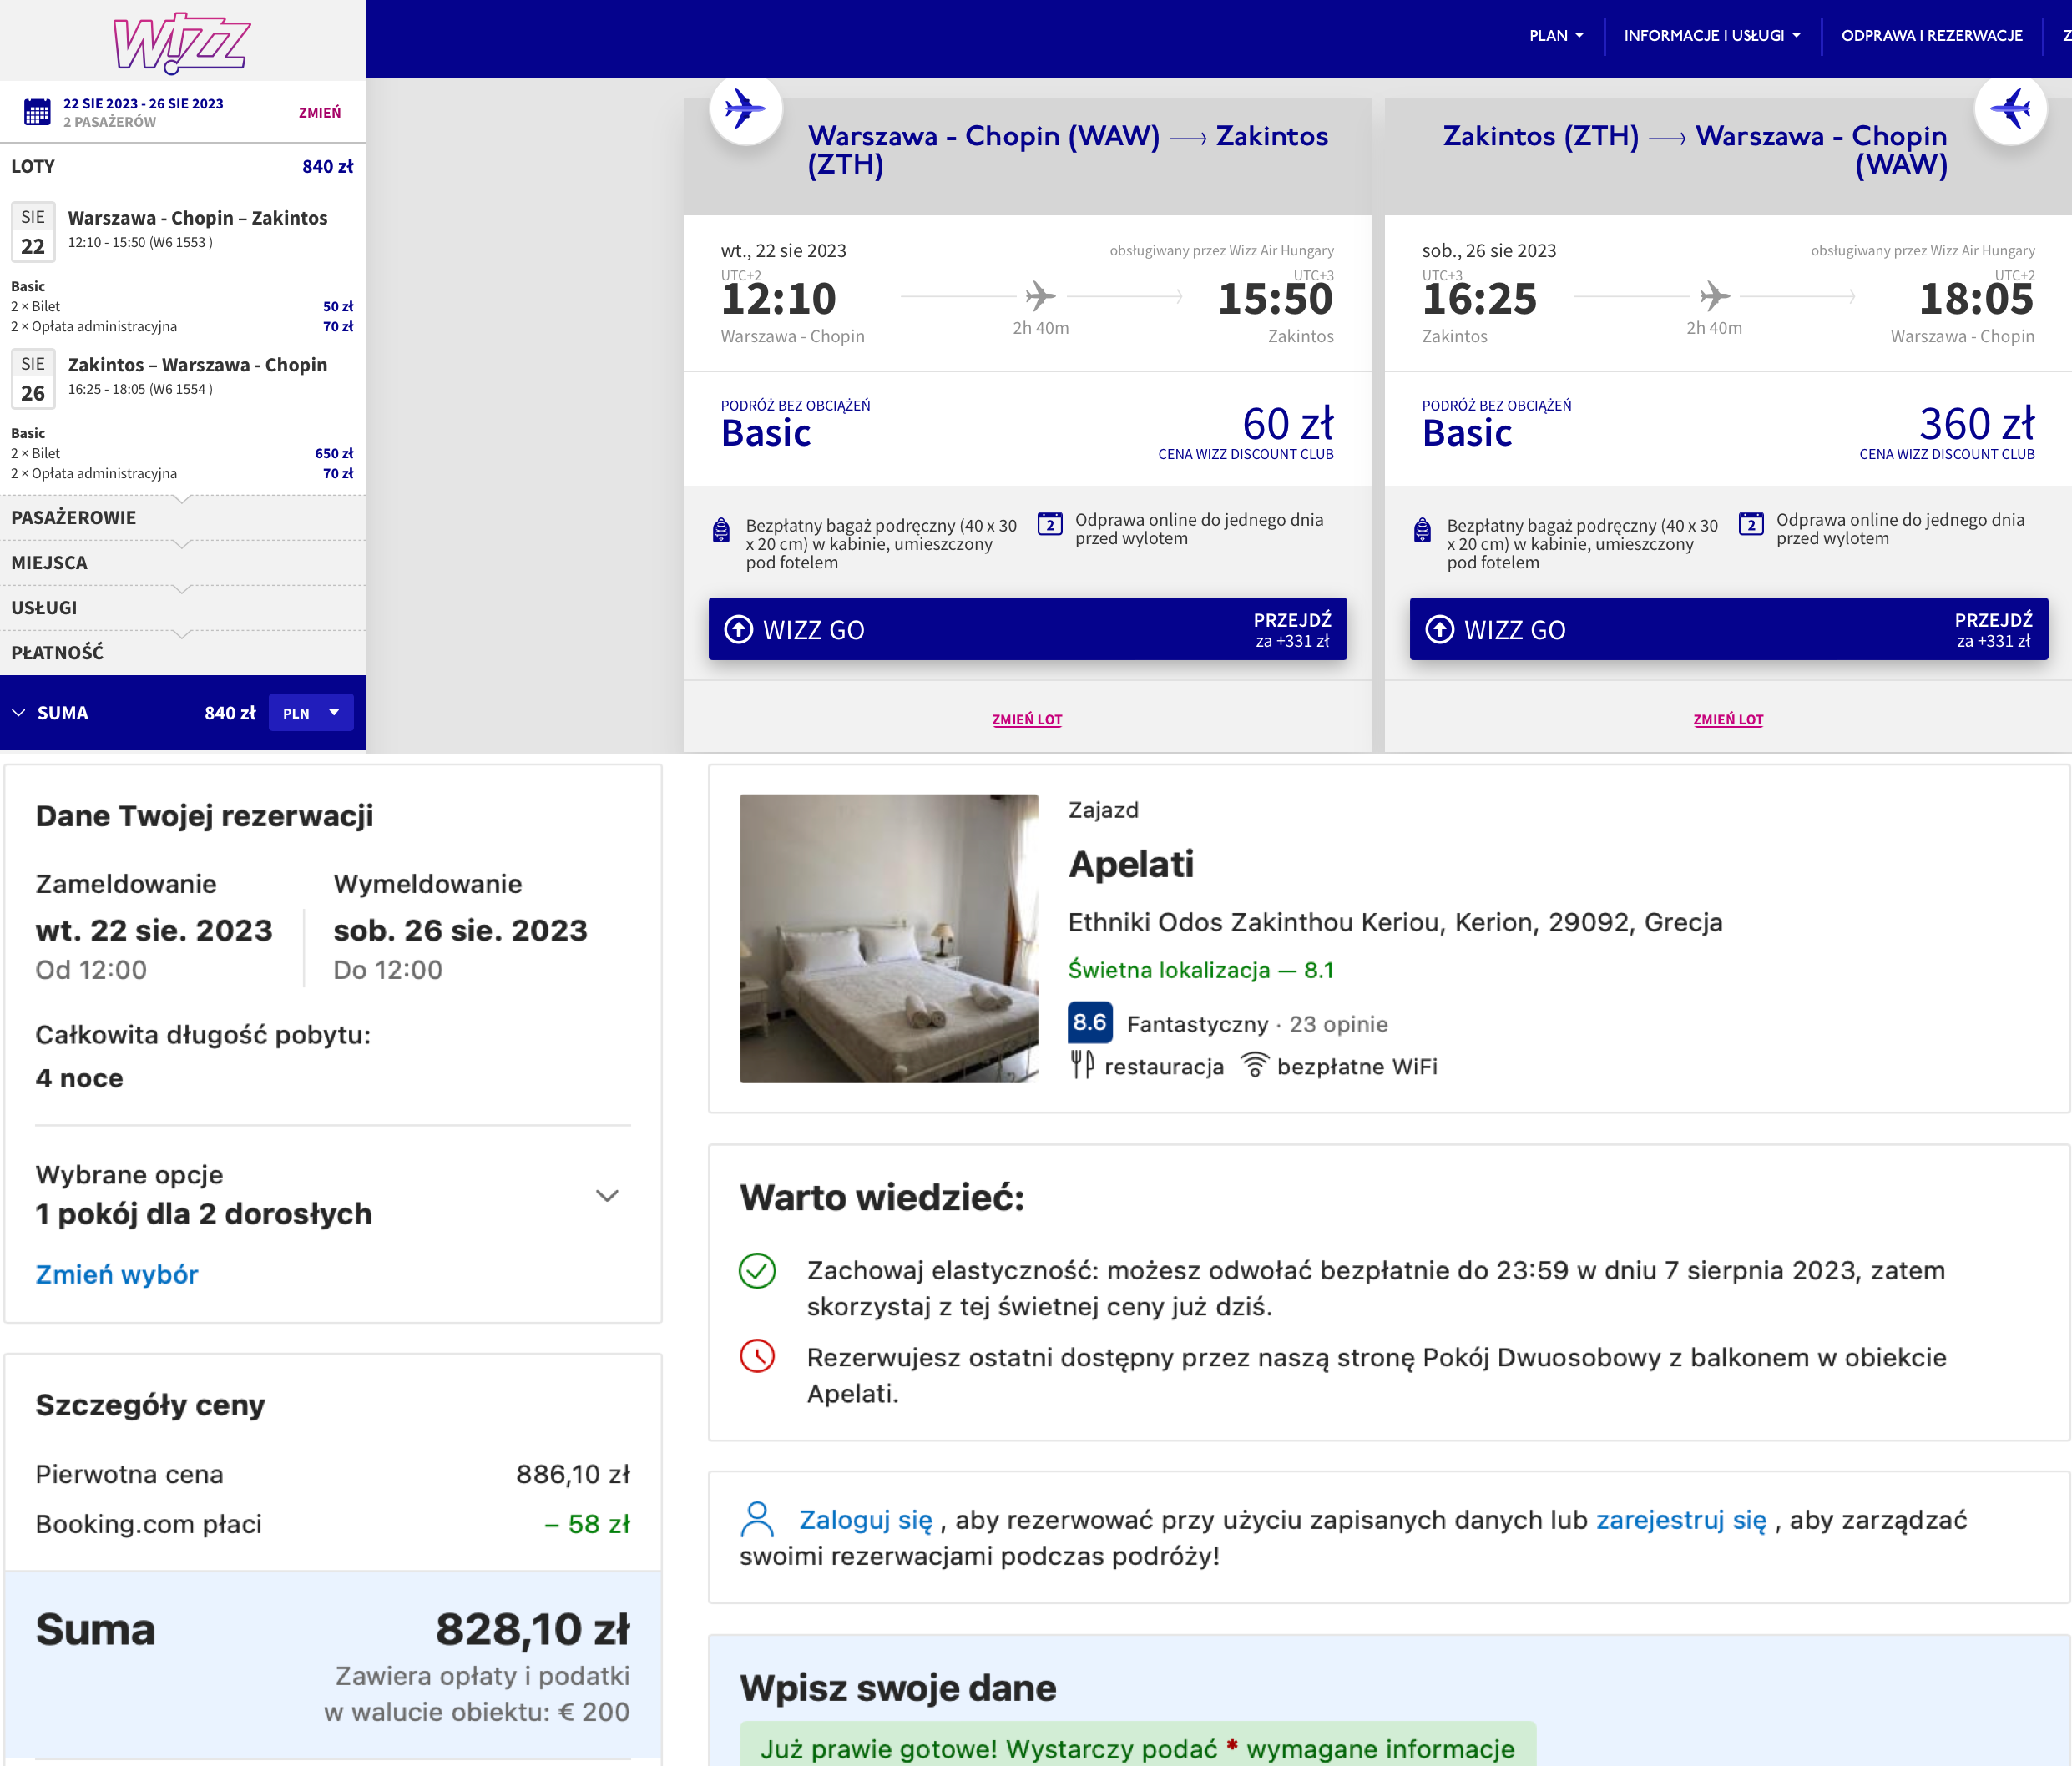
Task: Open the PLN currency dropdown
Action: click(x=311, y=713)
